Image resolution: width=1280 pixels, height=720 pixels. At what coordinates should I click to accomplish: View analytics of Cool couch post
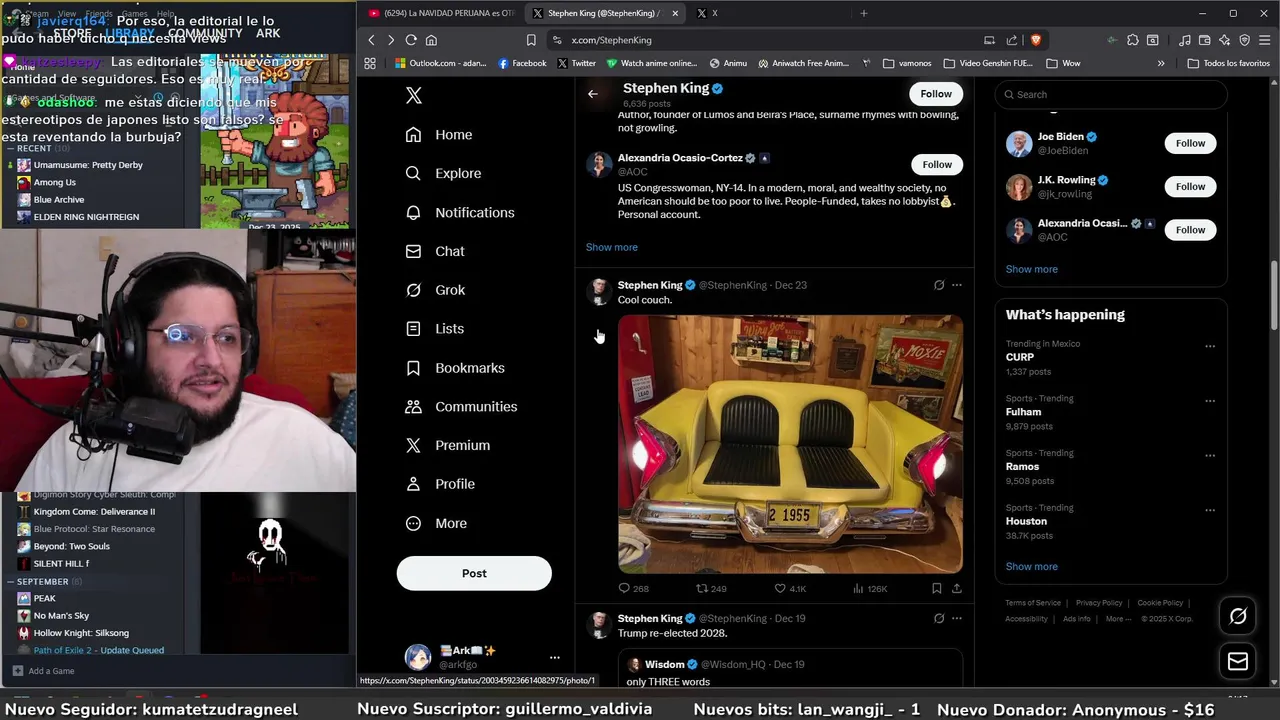point(870,589)
